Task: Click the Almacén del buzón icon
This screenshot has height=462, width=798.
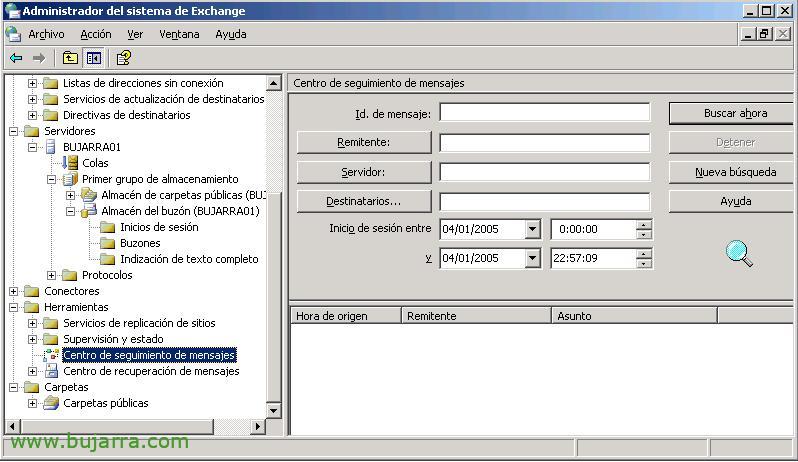Action: [x=89, y=211]
